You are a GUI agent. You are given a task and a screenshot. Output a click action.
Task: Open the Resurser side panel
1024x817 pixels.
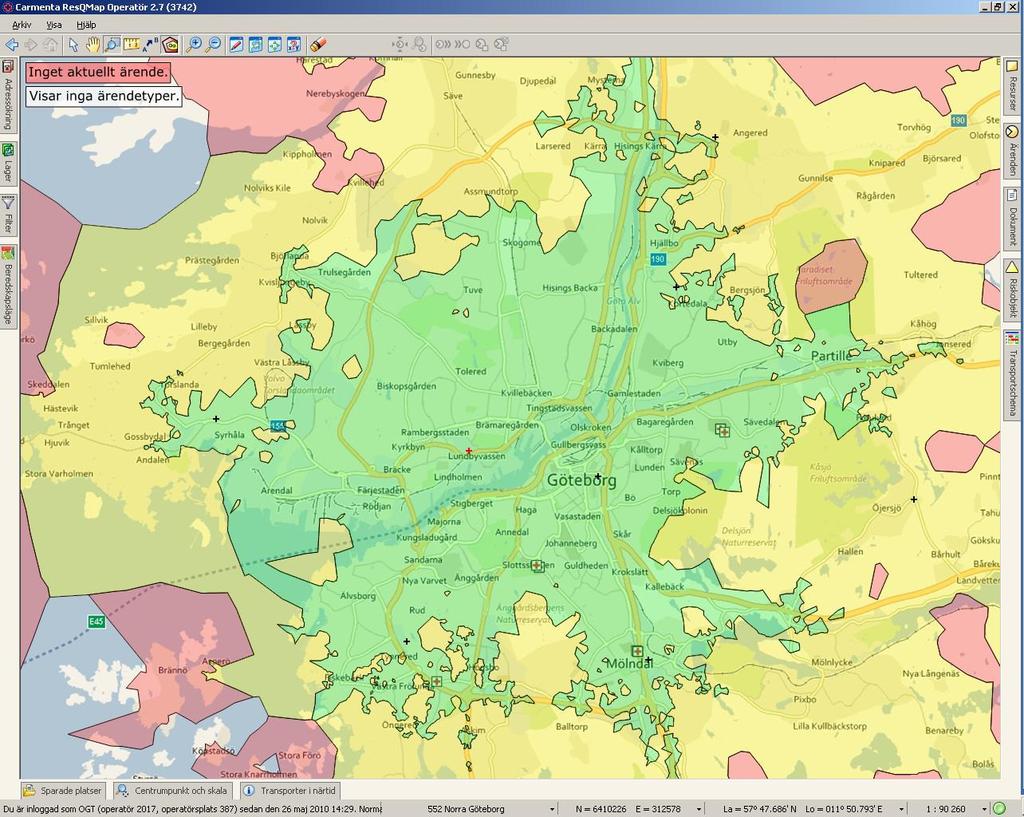[1012, 86]
